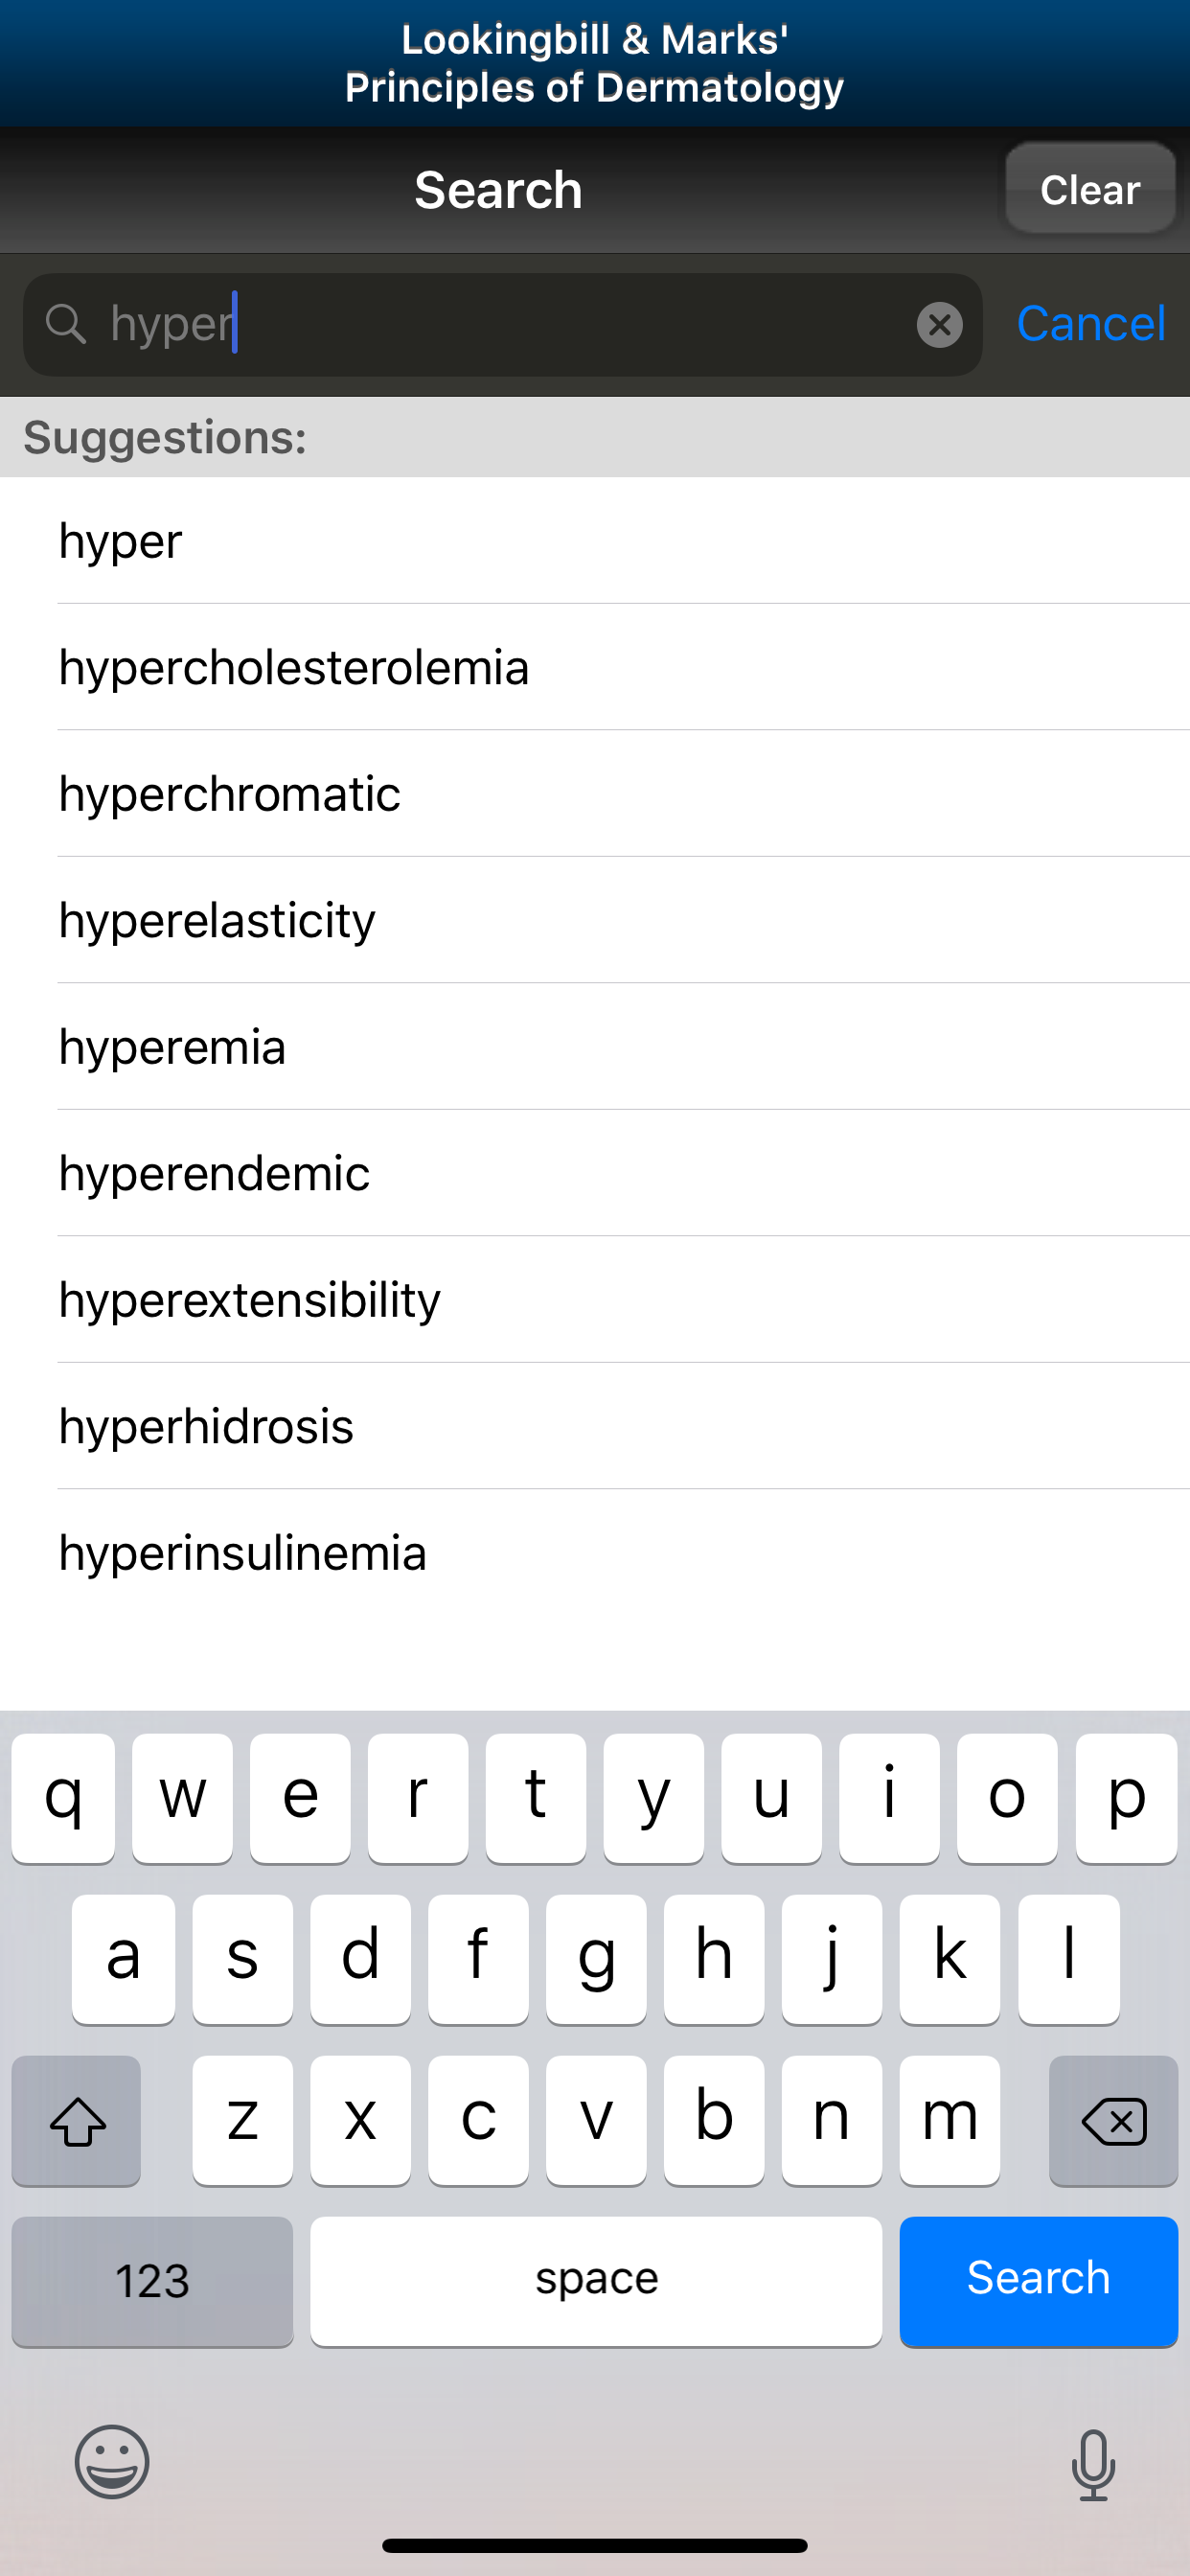Select the hypercholesterolemia suggestion
This screenshot has width=1190, height=2576.
(x=294, y=667)
